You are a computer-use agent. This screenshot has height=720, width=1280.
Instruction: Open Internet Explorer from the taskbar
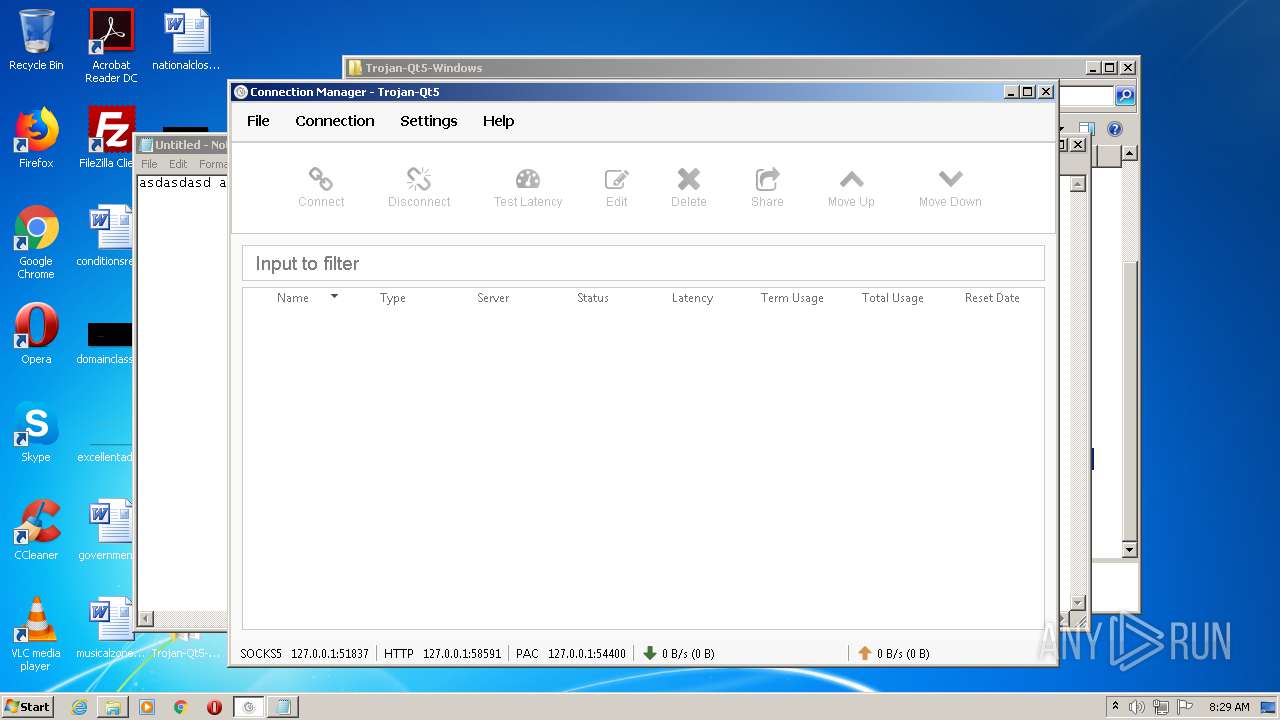point(79,707)
